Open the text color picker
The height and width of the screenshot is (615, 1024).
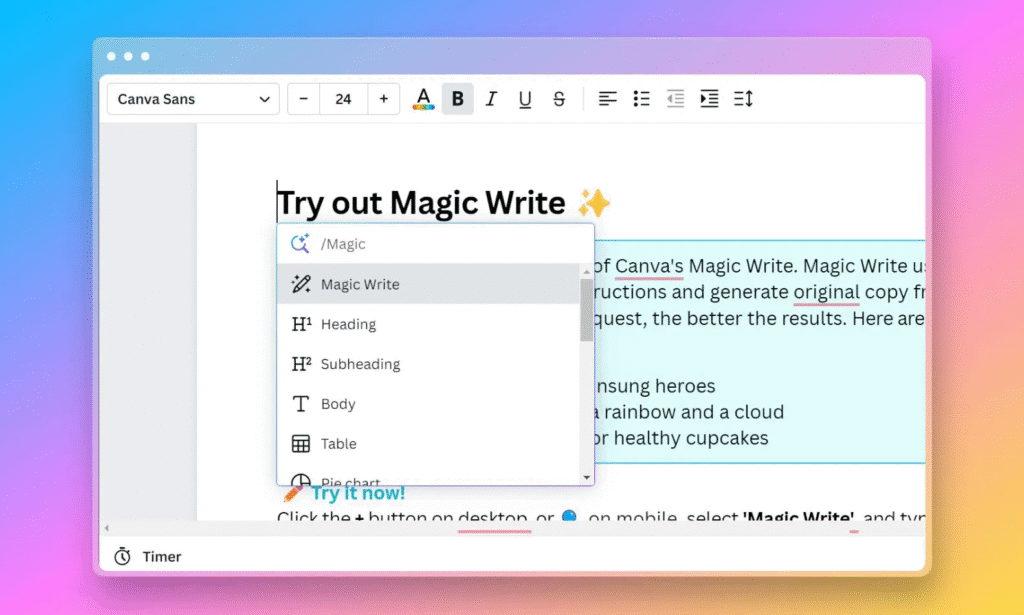pyautogui.click(x=423, y=99)
